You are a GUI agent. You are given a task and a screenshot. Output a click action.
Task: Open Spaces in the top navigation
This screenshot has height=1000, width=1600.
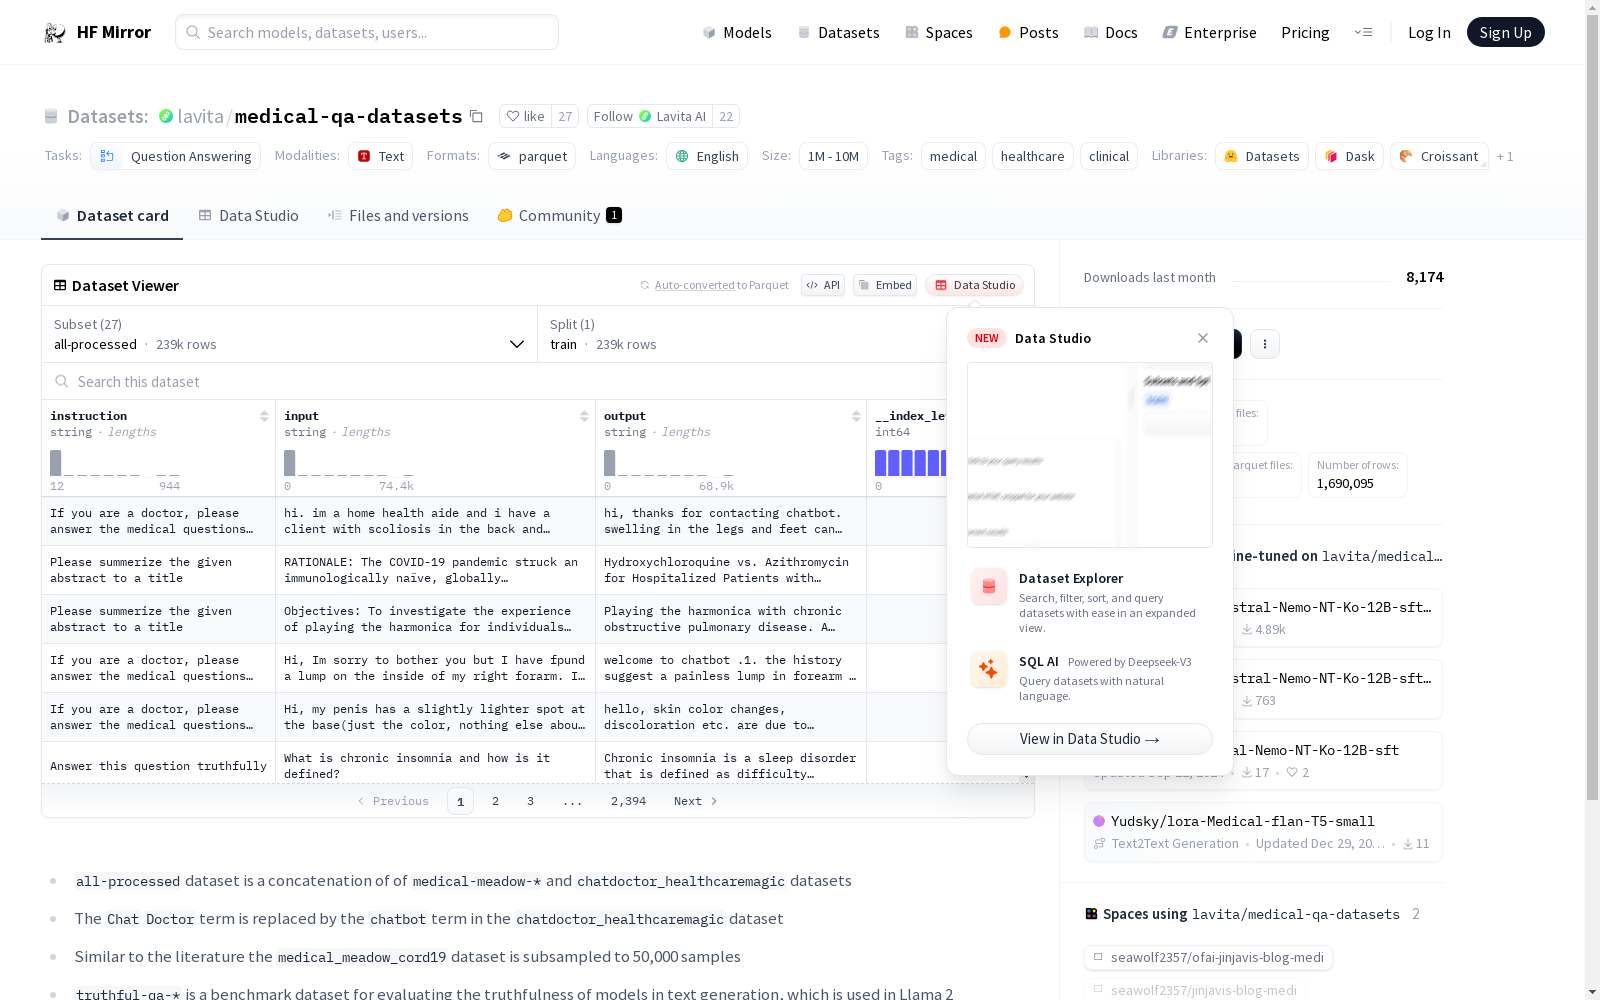pyautogui.click(x=939, y=33)
